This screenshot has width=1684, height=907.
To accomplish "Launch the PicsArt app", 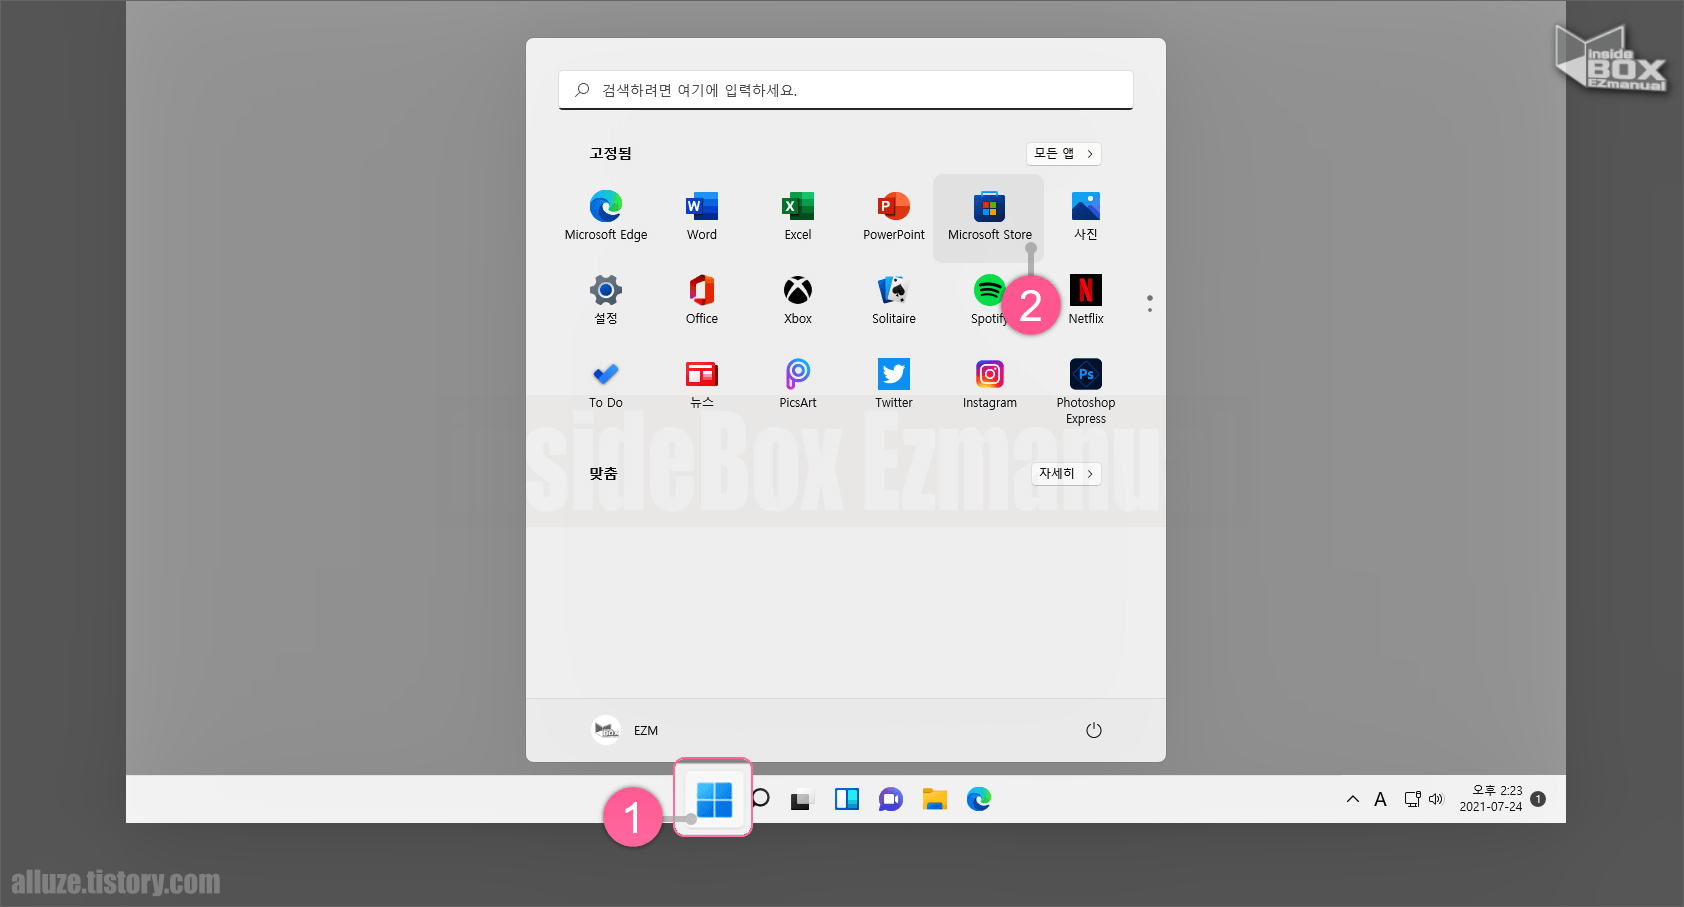I will coord(798,384).
